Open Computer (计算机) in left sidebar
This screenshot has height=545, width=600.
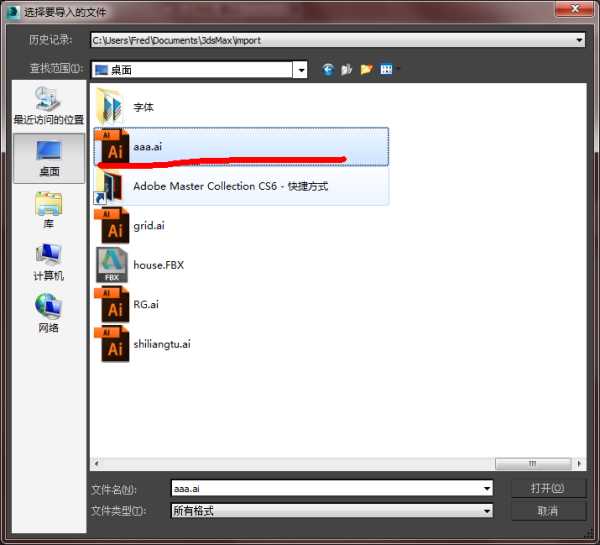coord(48,262)
